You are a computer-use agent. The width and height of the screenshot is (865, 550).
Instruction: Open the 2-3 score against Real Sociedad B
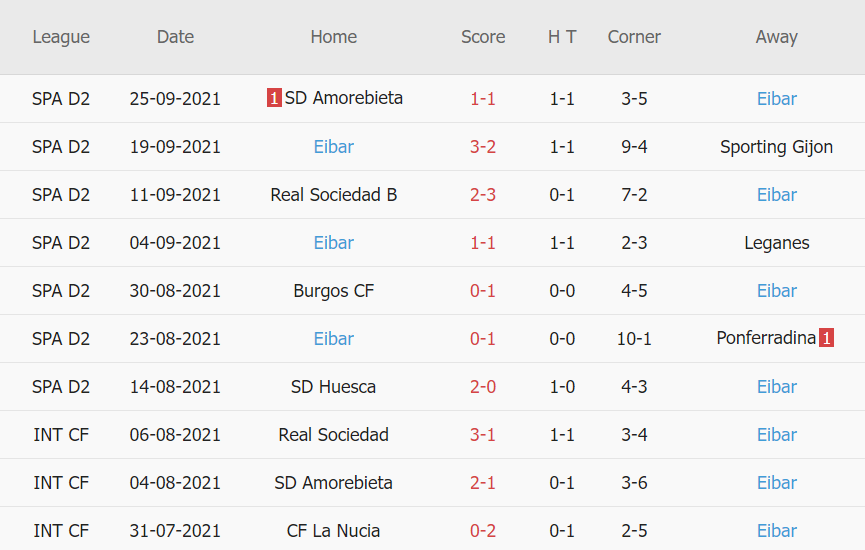[483, 195]
